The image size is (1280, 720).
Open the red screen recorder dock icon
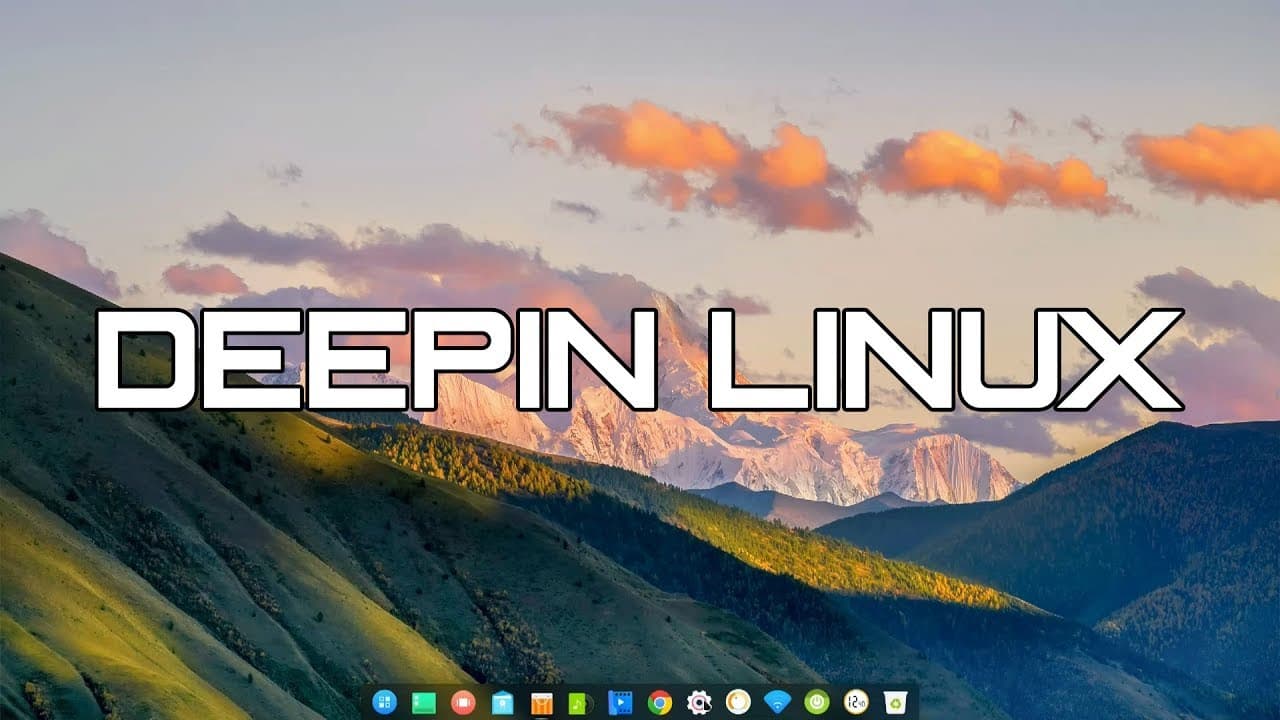coord(462,702)
